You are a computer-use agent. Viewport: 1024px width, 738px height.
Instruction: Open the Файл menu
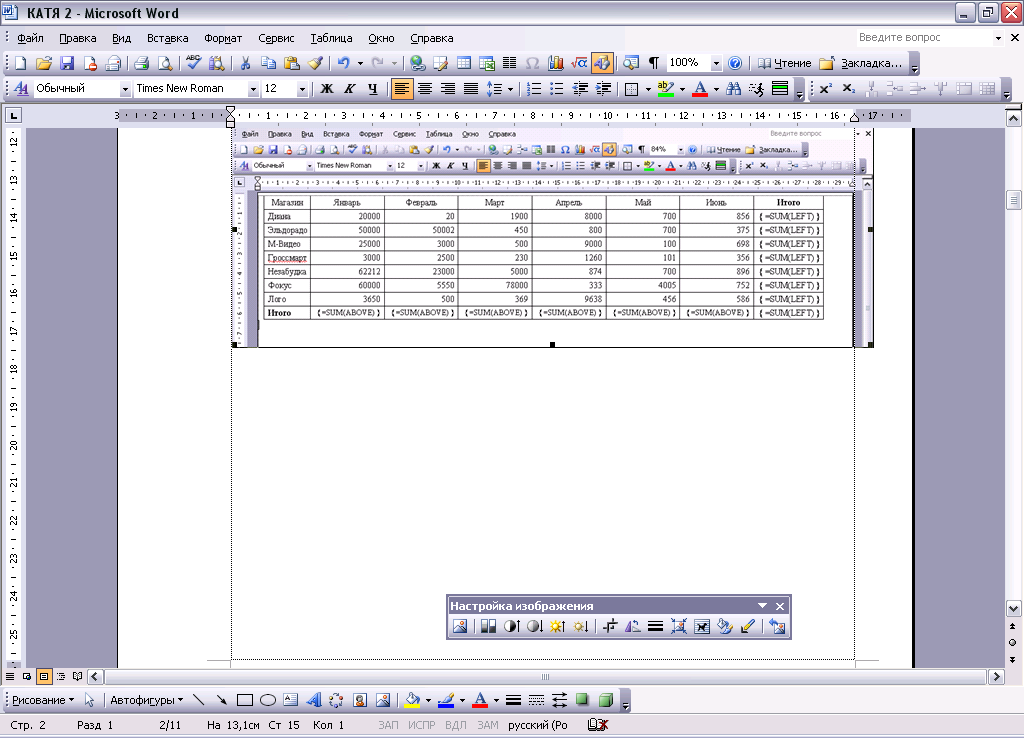click(x=30, y=39)
